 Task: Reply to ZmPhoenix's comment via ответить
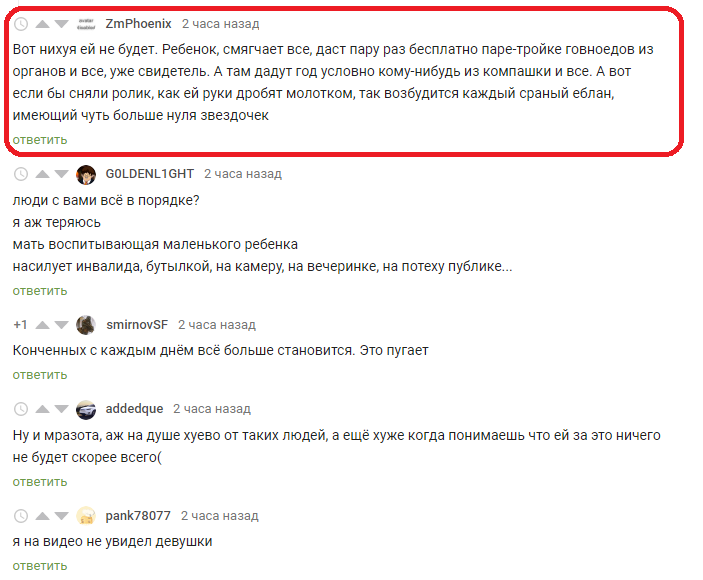click(40, 140)
